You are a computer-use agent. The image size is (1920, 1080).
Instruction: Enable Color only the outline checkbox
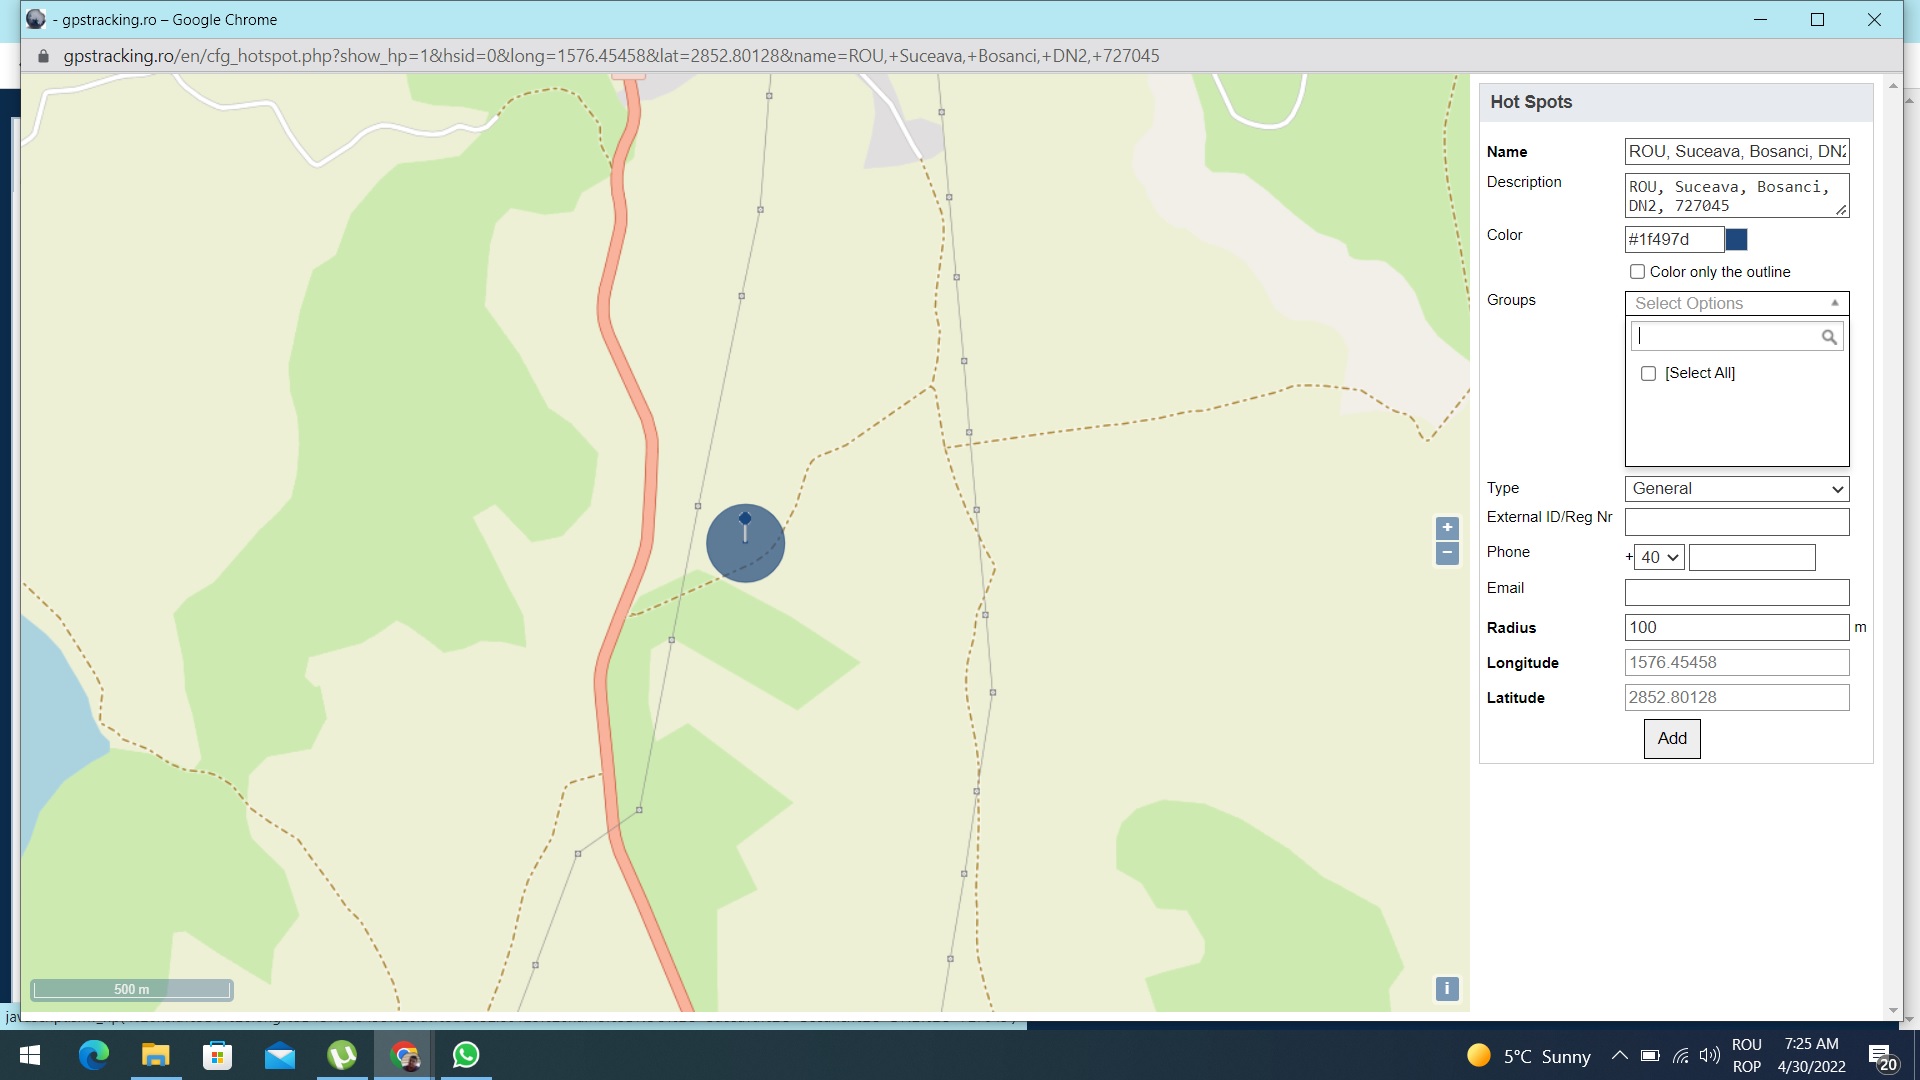1637,272
